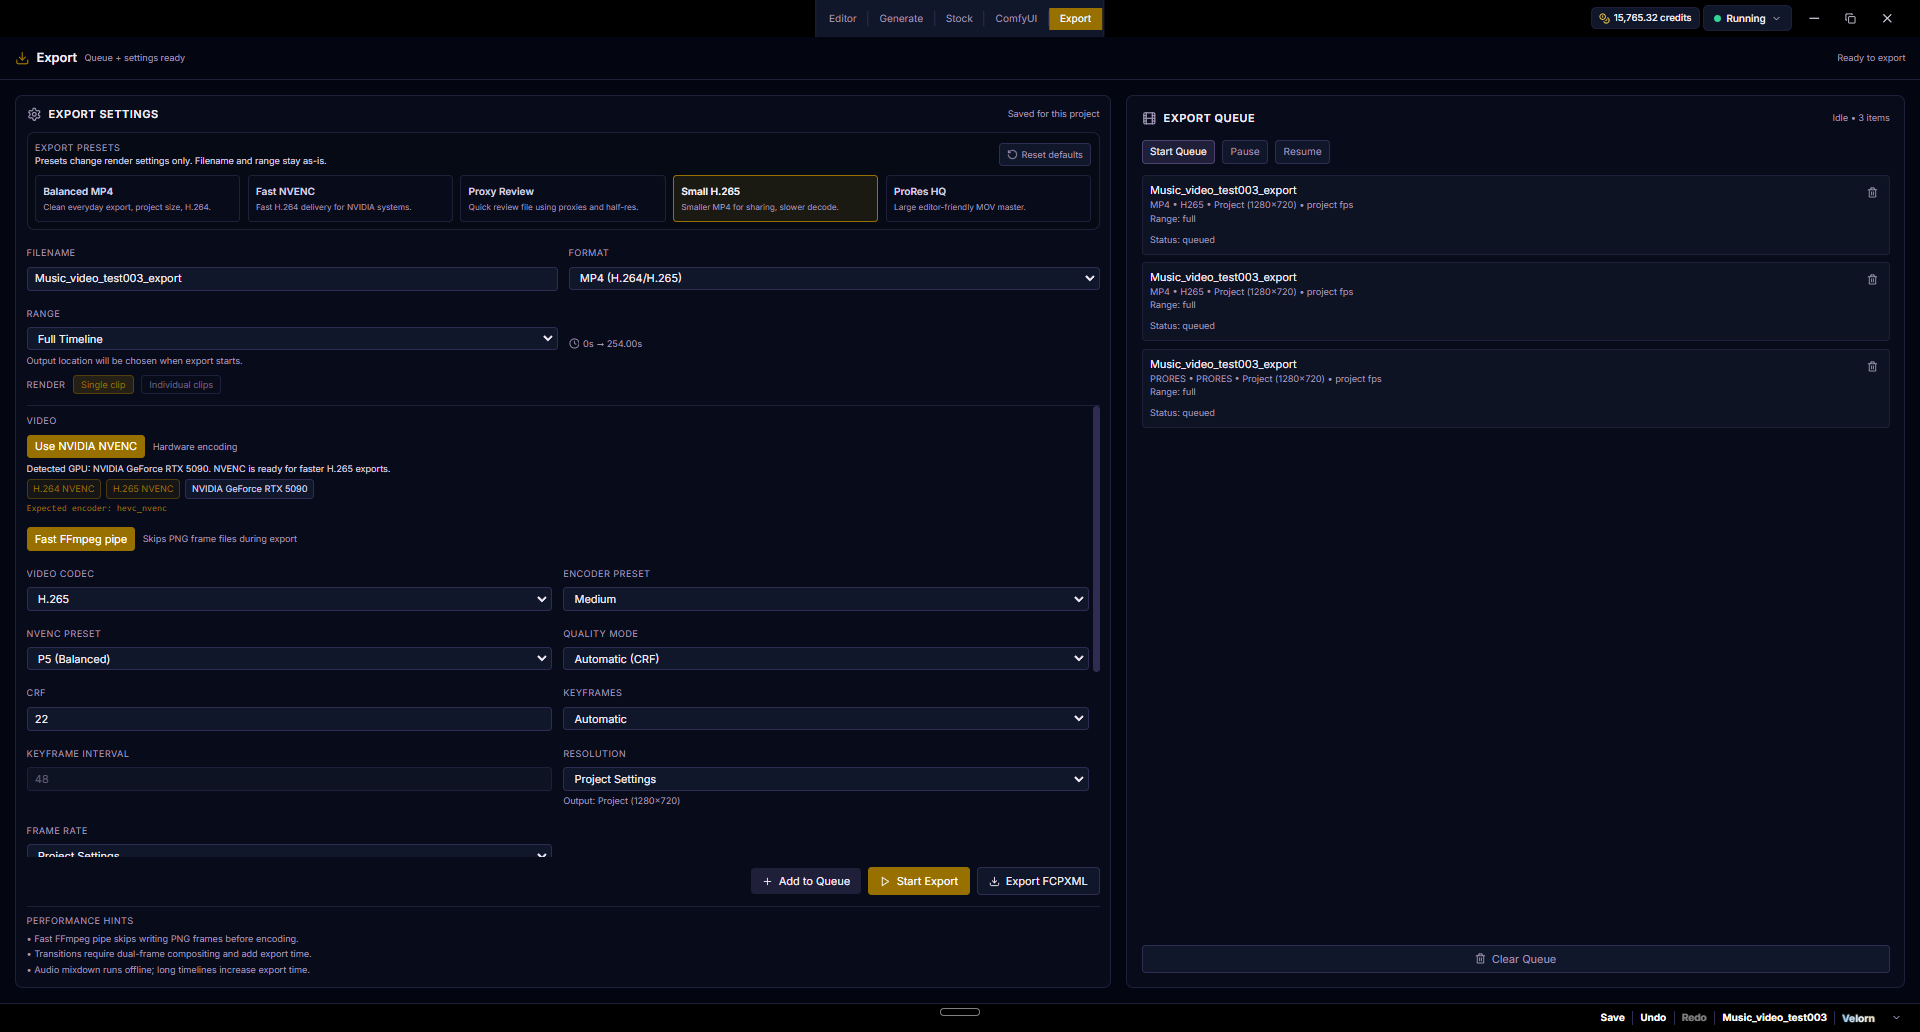Choose the Fast NVENC preset
The height and width of the screenshot is (1032, 1920).
coord(350,199)
